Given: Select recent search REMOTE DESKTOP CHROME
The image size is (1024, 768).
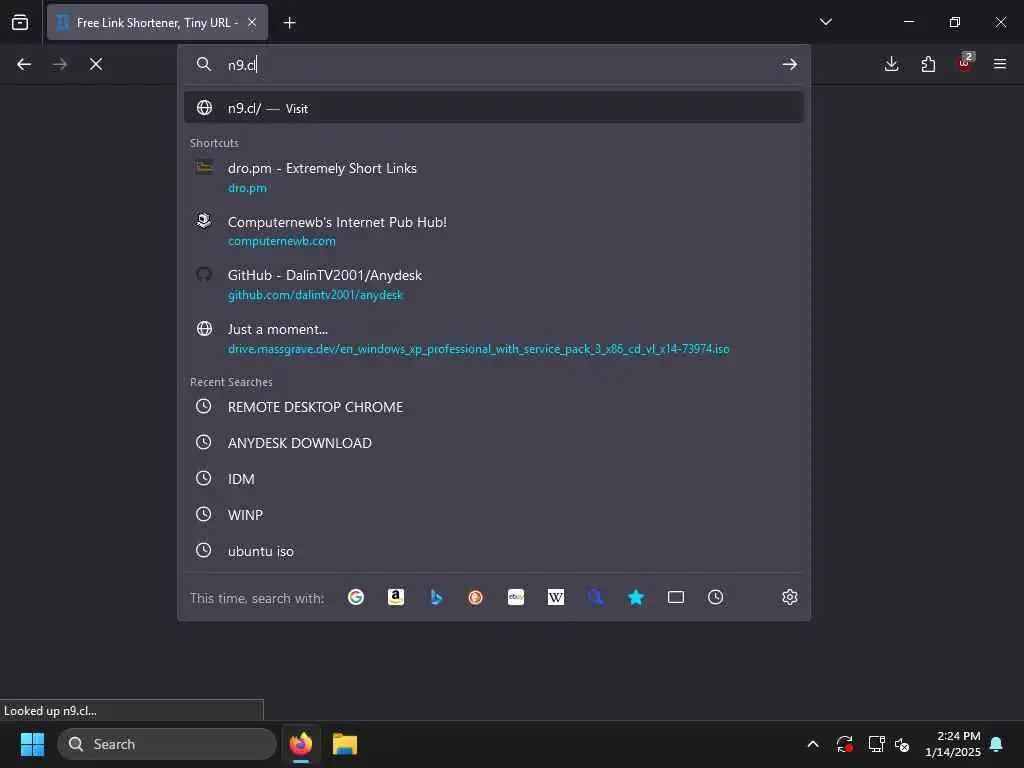Looking at the screenshot, I should [x=494, y=407].
